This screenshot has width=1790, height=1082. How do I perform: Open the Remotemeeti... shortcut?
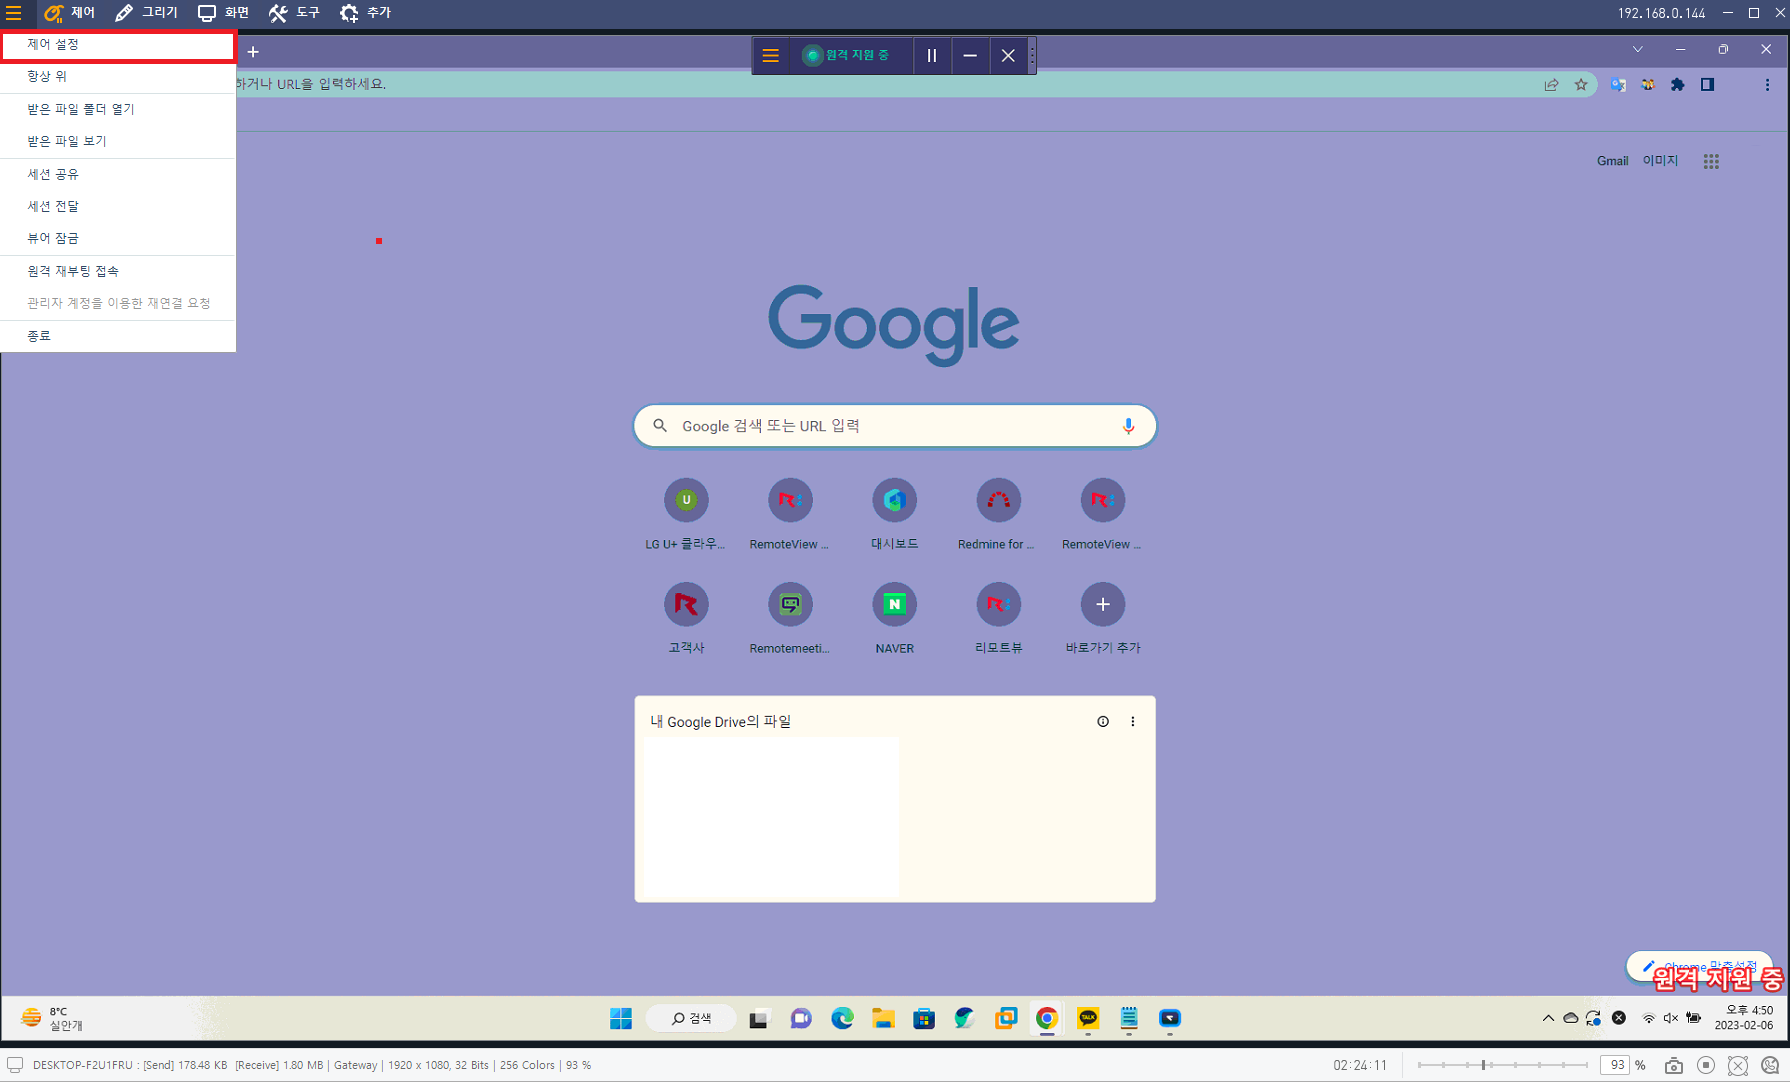coord(790,620)
